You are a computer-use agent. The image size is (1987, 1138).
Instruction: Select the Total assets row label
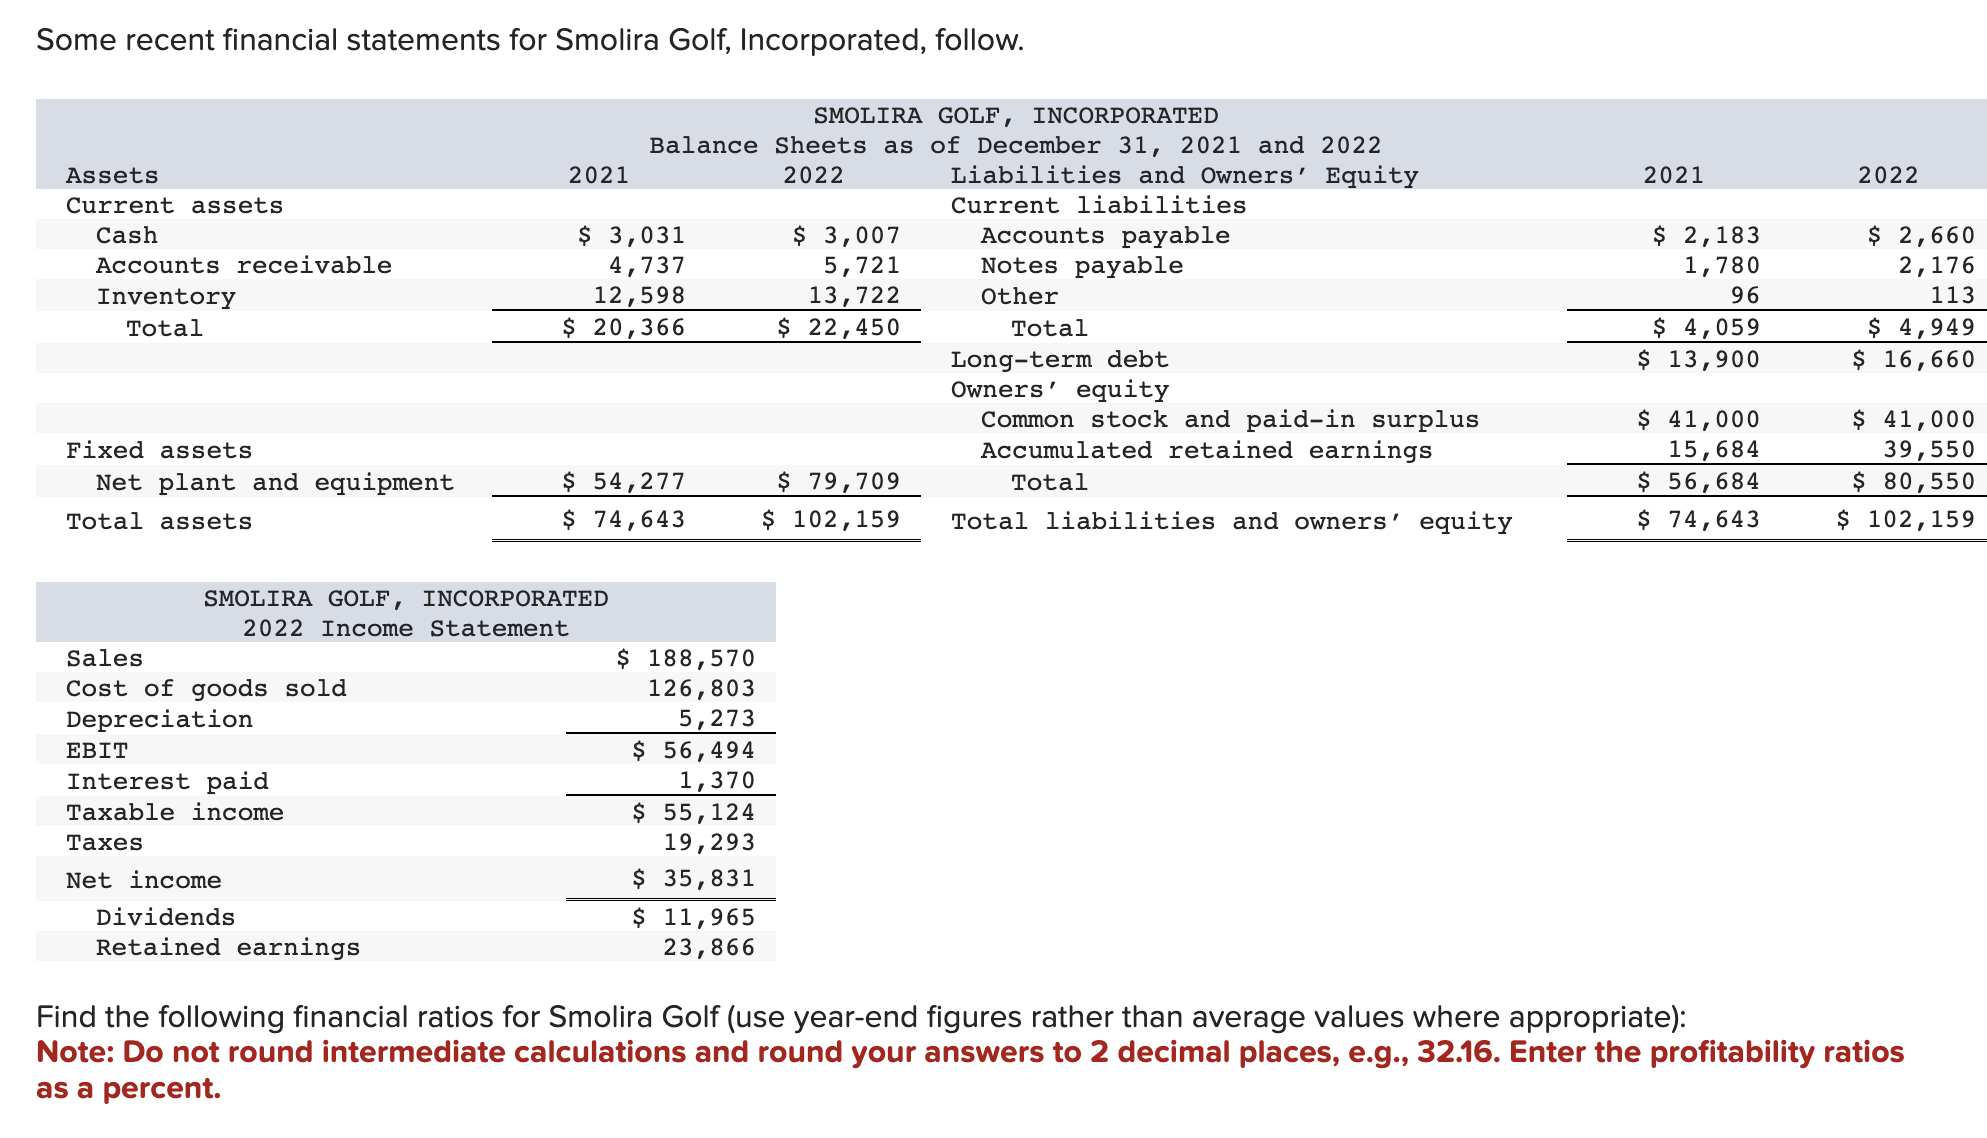click(159, 521)
